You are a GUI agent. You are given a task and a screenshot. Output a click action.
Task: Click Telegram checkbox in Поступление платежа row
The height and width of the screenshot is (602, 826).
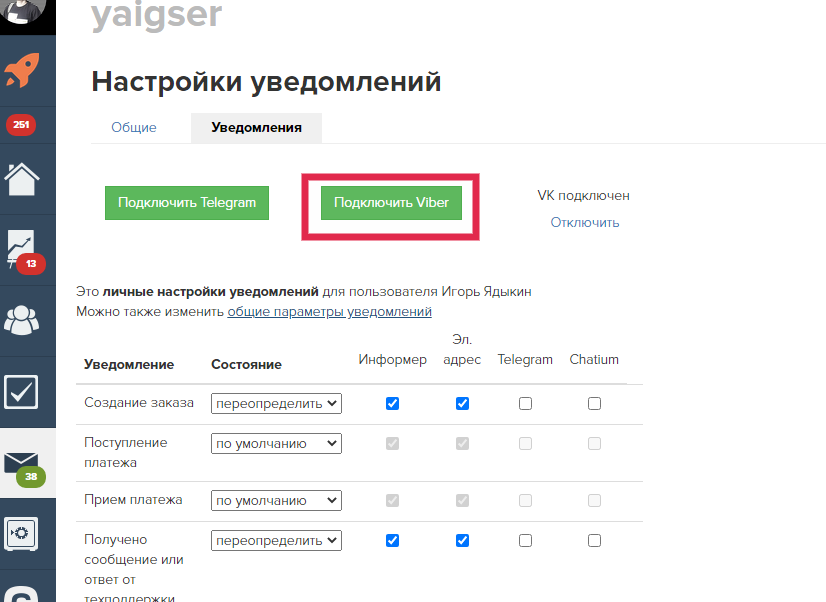[x=525, y=443]
